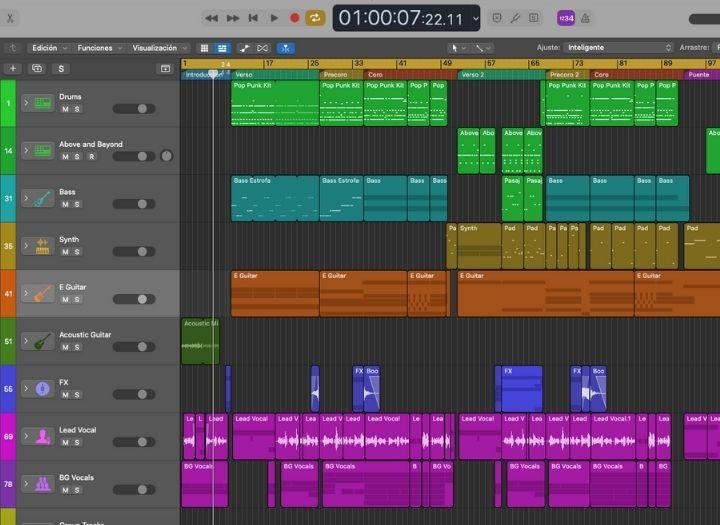Toggle the metronome click icon
This screenshot has width=720, height=525.
click(585, 18)
